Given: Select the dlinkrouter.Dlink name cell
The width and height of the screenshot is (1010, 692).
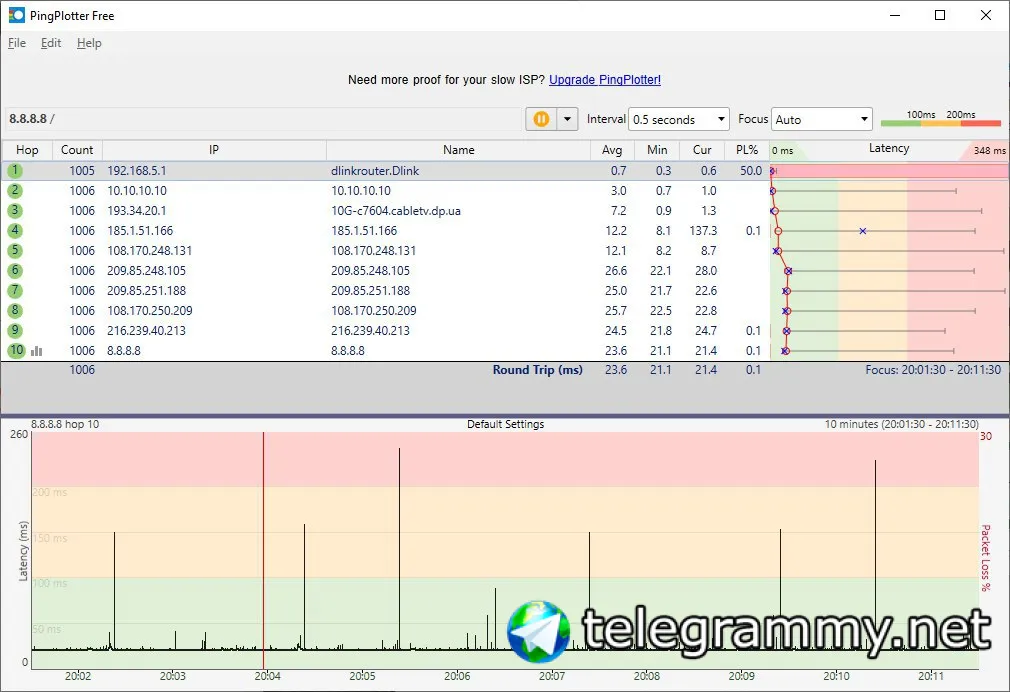Looking at the screenshot, I should (375, 171).
